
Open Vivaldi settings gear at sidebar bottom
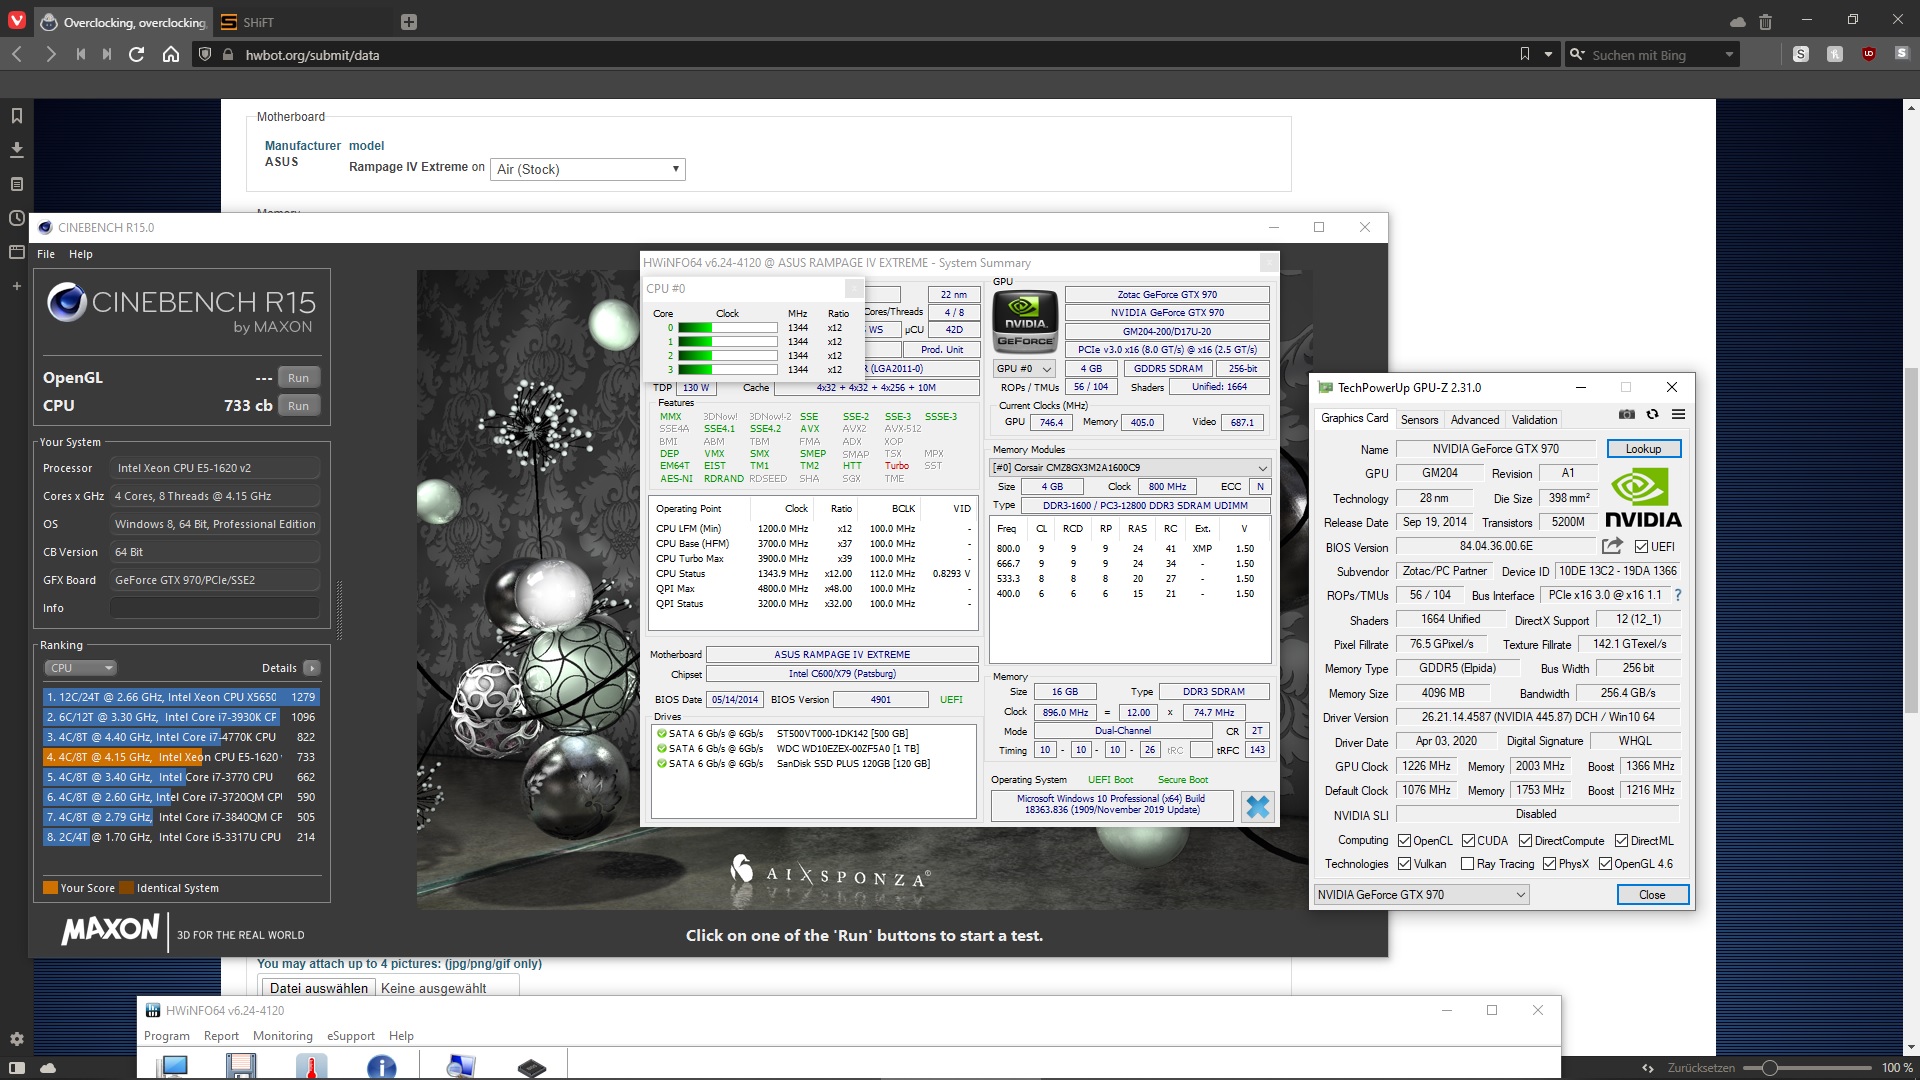(16, 1039)
